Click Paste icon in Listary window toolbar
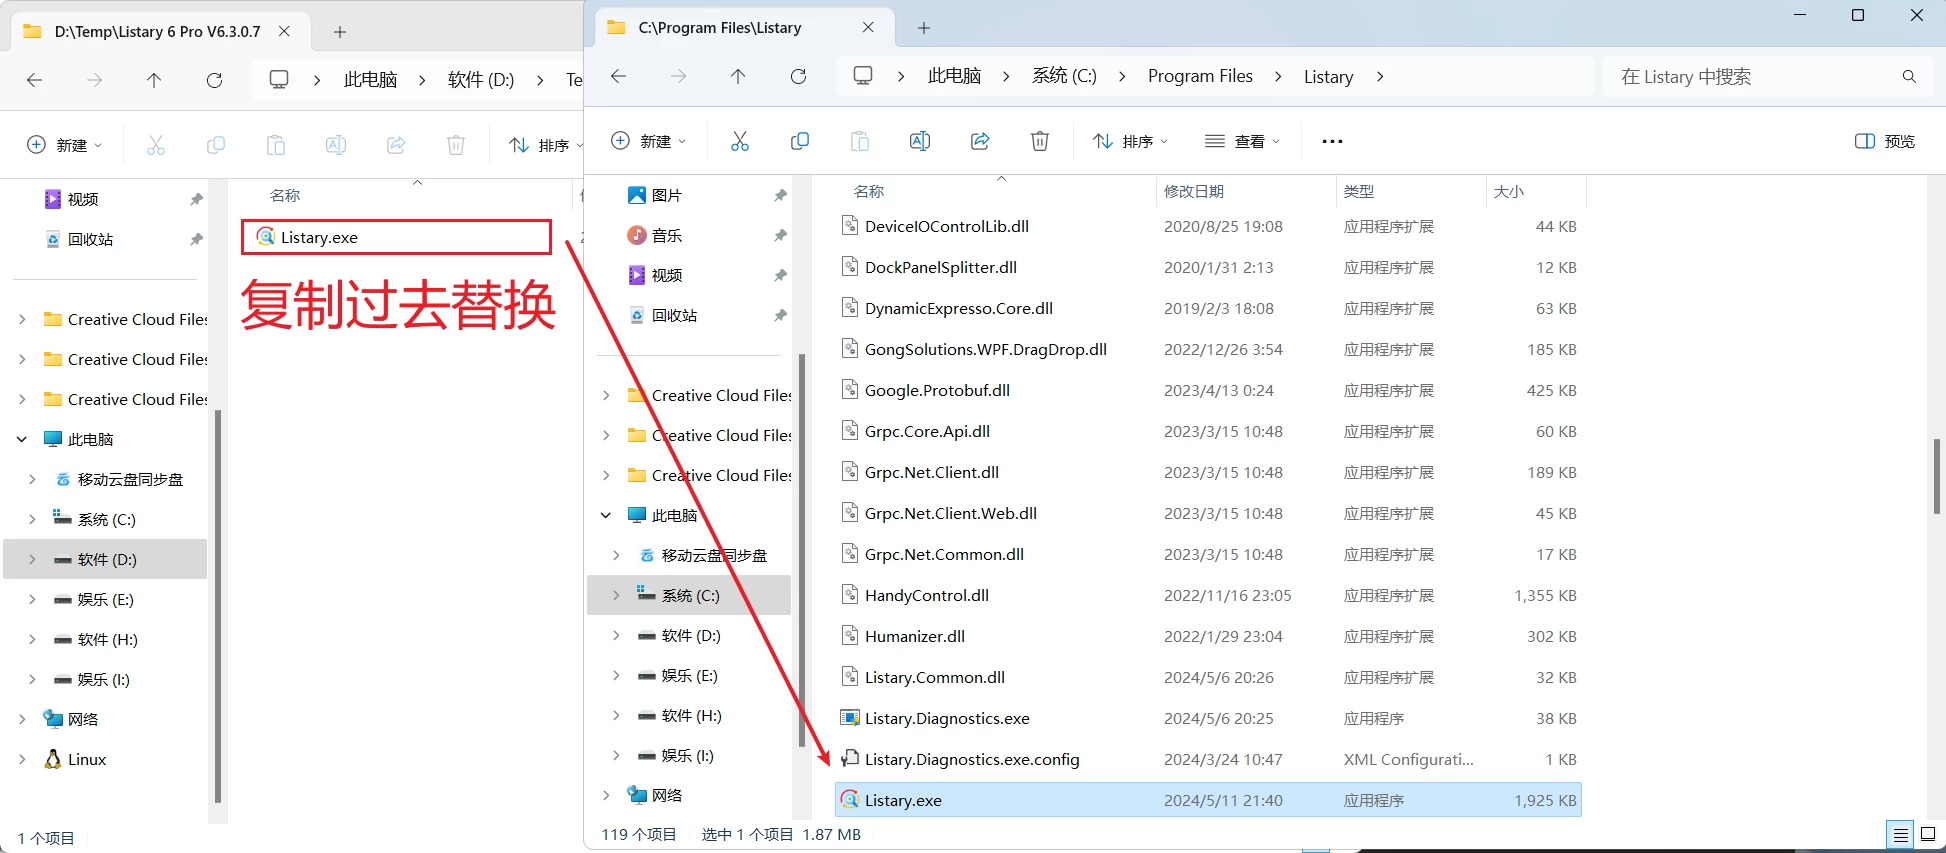Image resolution: width=1946 pixels, height=853 pixels. 860,141
